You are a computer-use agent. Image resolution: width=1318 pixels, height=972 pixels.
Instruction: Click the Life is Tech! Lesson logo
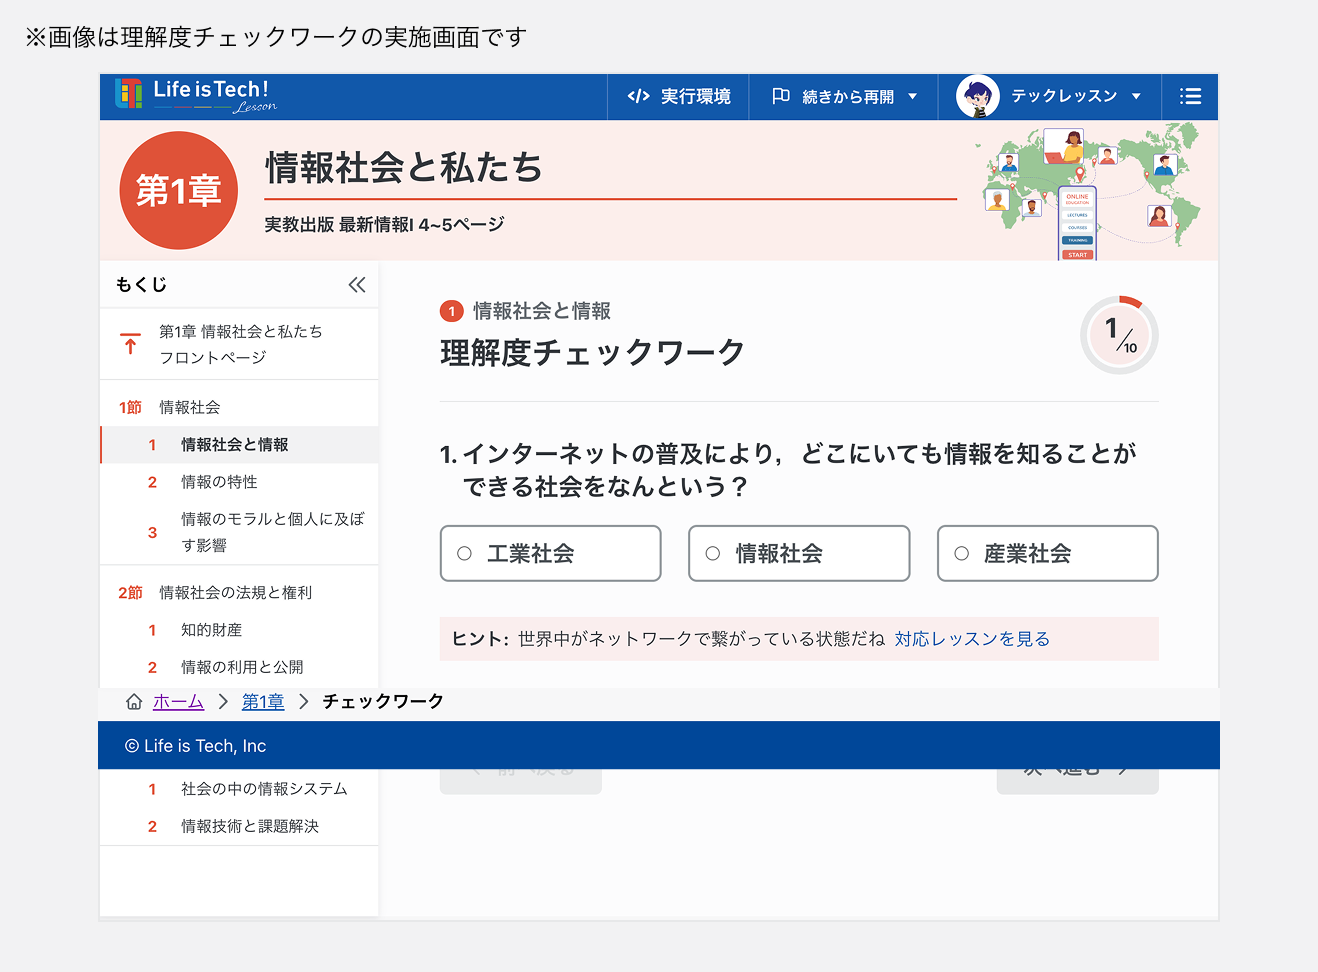pos(196,95)
